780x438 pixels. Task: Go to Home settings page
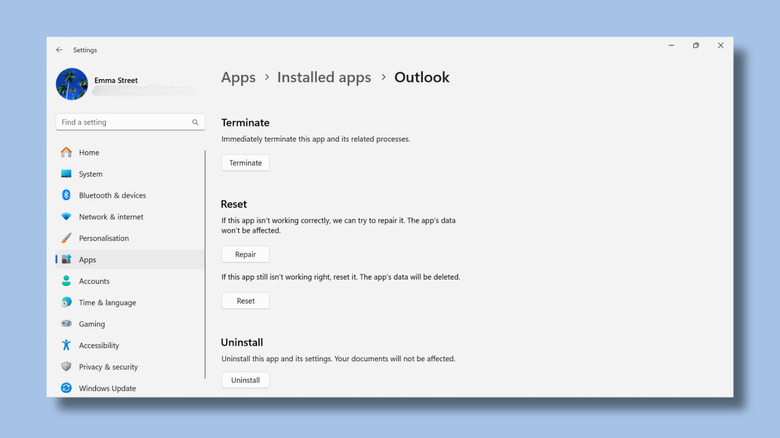89,152
